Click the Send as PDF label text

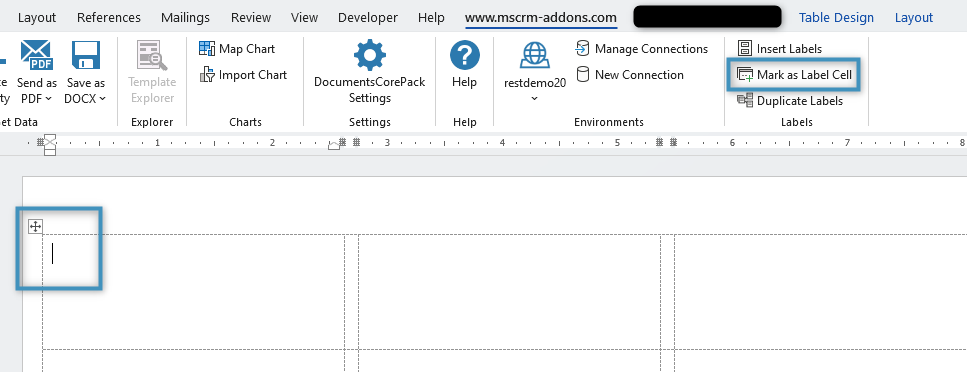(x=36, y=90)
